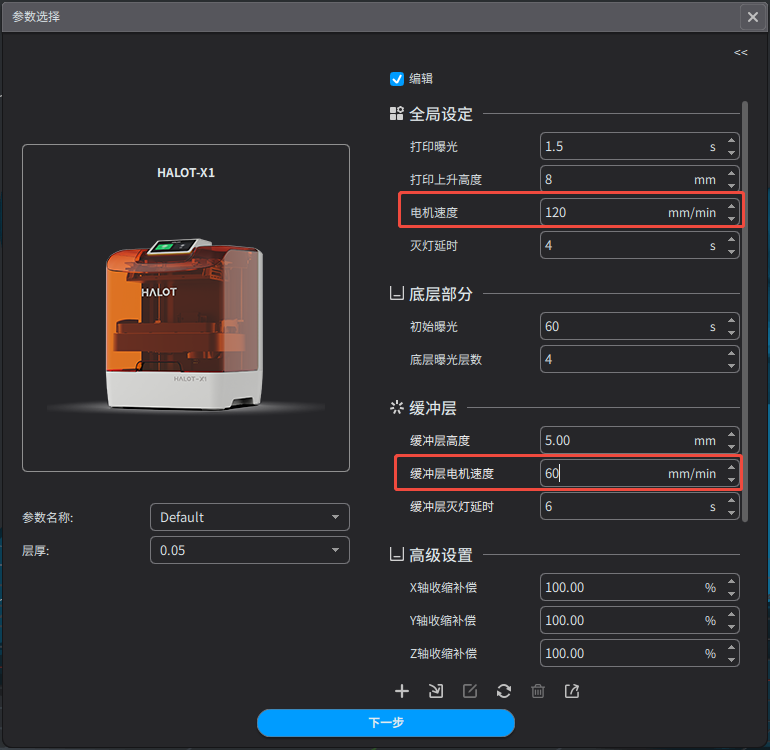This screenshot has height=750, width=770.
Task: Decrease 打印曝光 with the down arrow
Action: tap(731, 153)
